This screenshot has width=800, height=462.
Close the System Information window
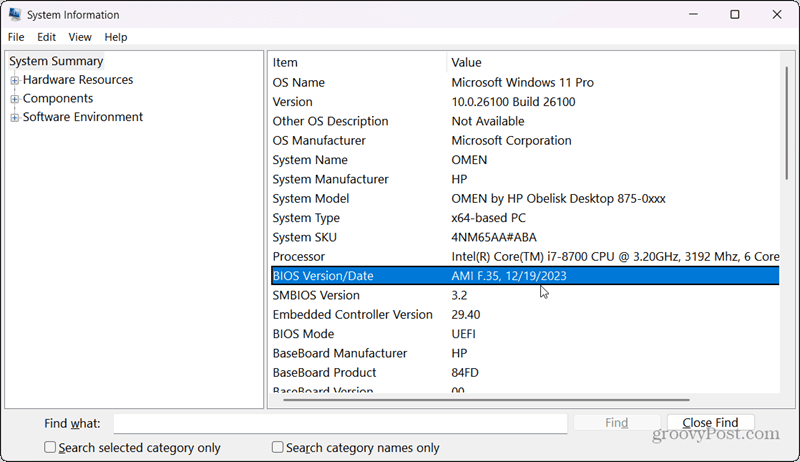[x=777, y=14]
